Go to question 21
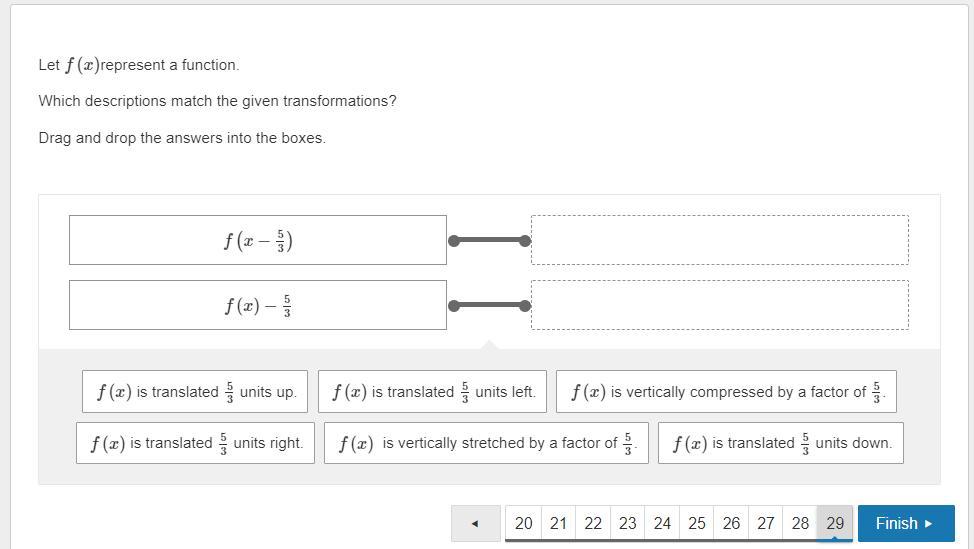Viewport: 974px width, 549px height. tap(558, 523)
